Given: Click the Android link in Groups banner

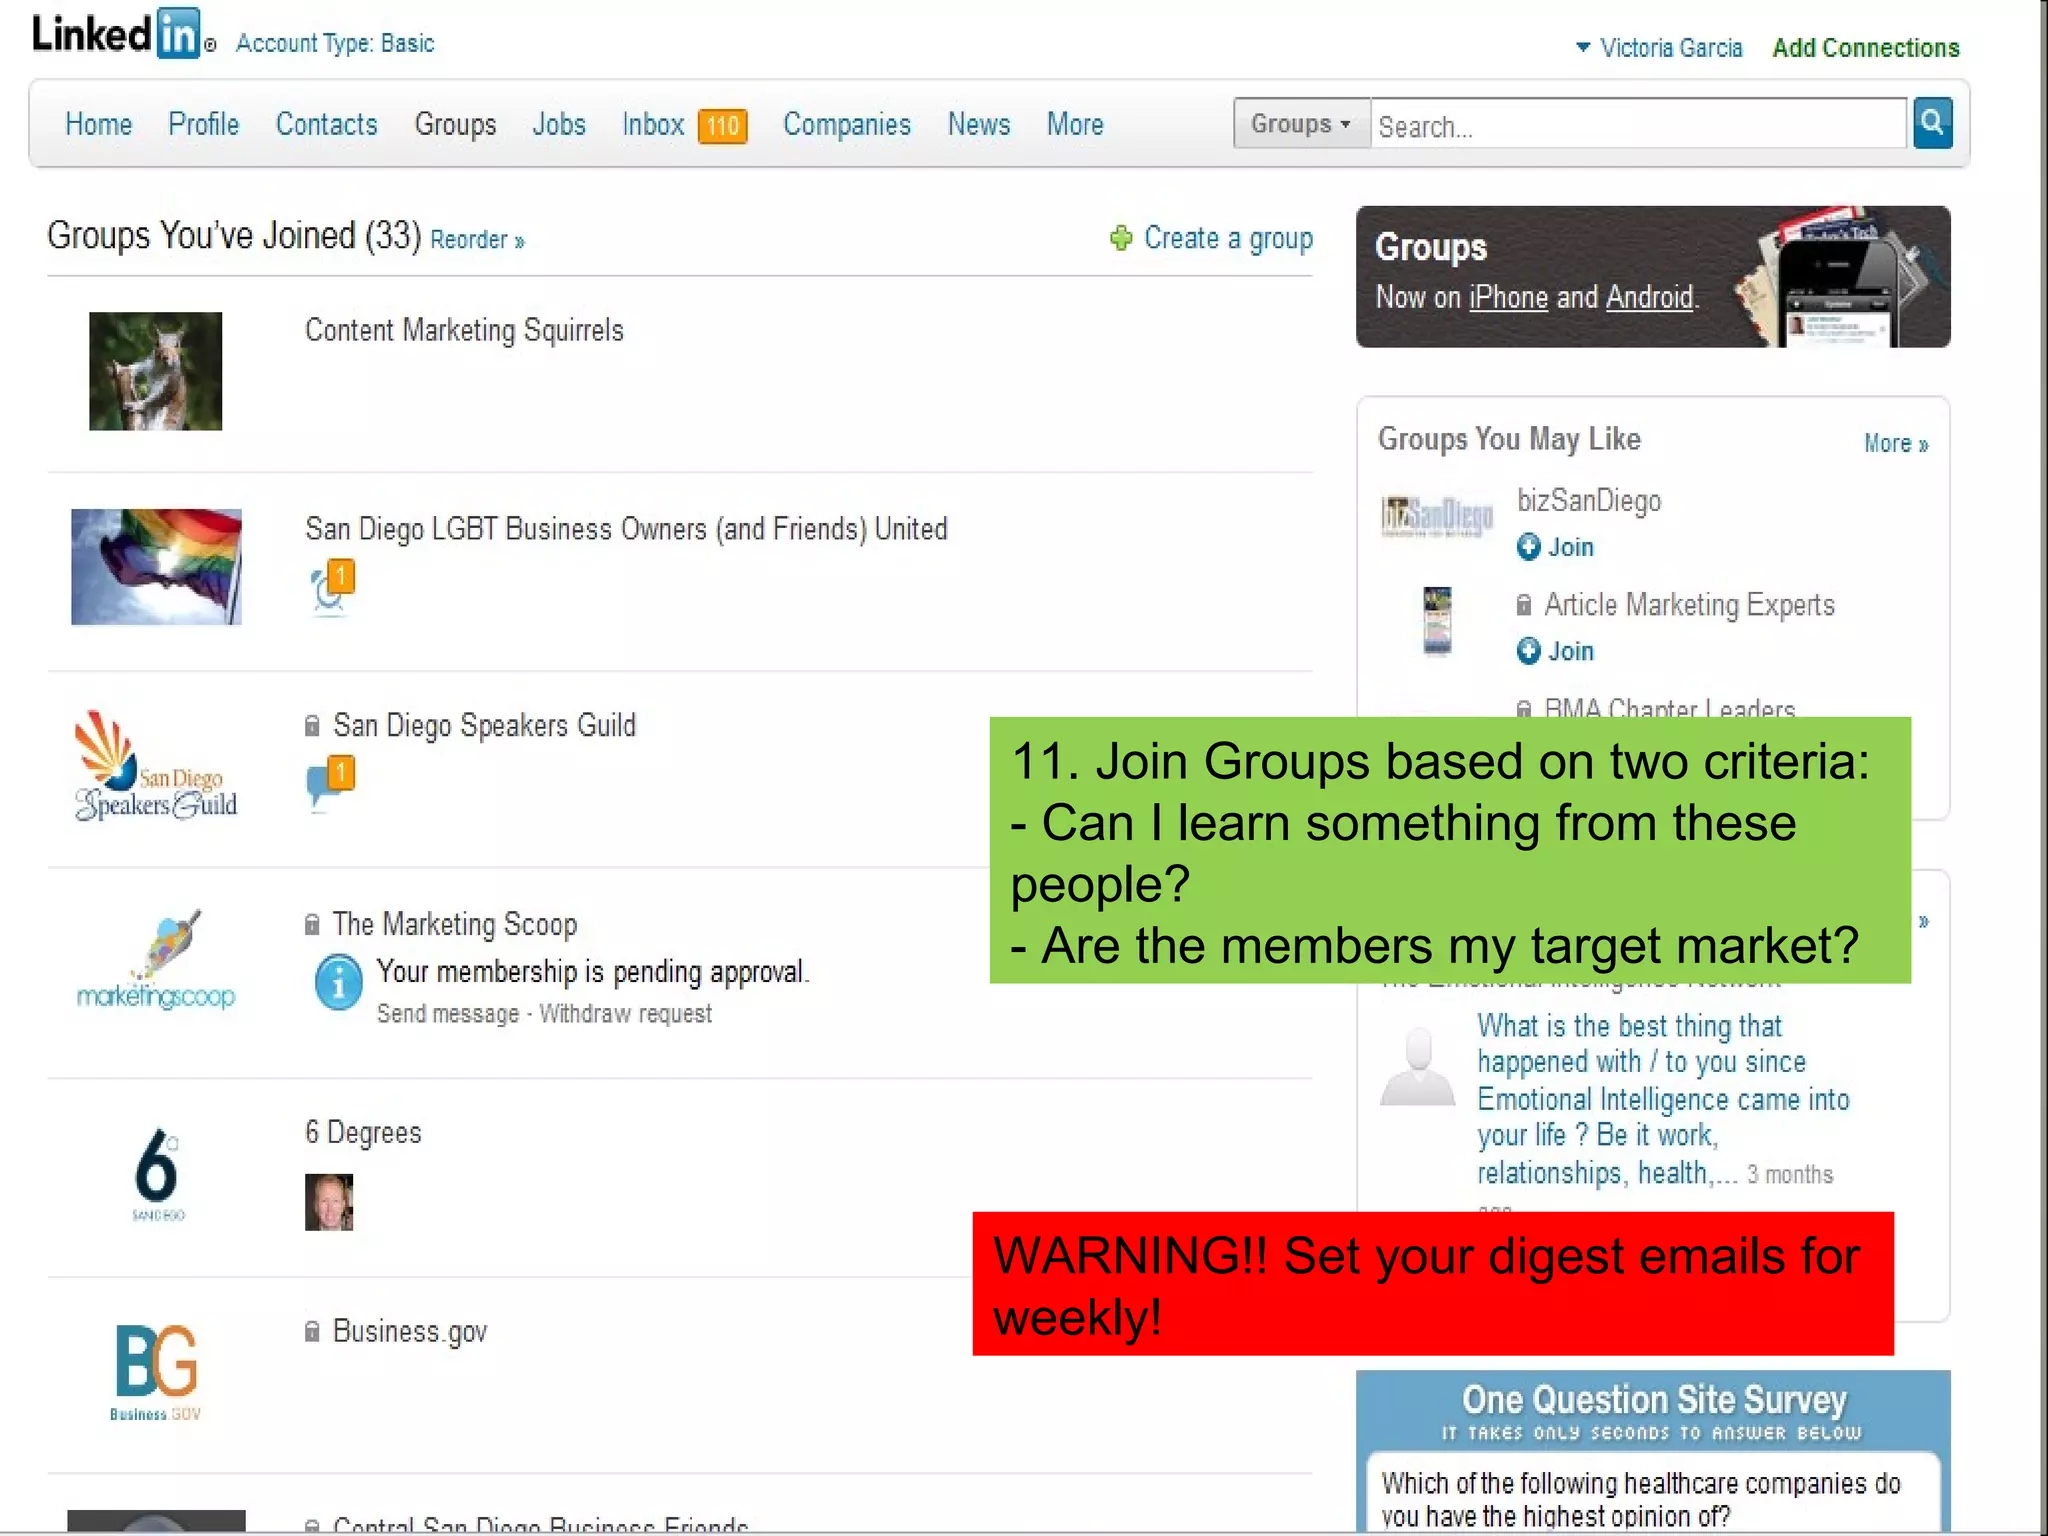Looking at the screenshot, I should pos(1649,298).
